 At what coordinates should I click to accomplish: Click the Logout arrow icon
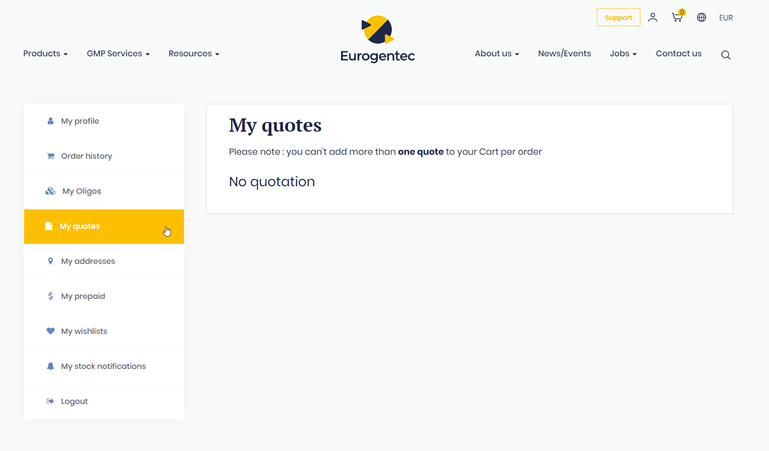pos(51,401)
